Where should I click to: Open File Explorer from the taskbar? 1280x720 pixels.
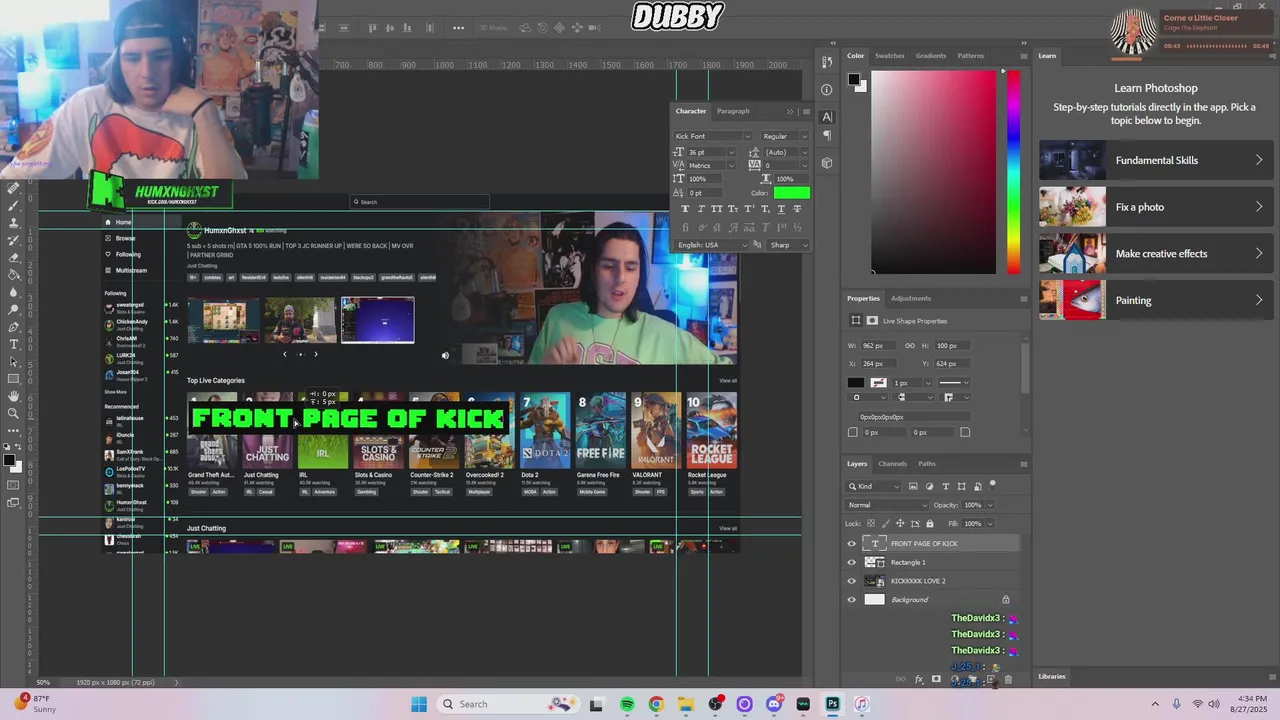click(x=686, y=704)
